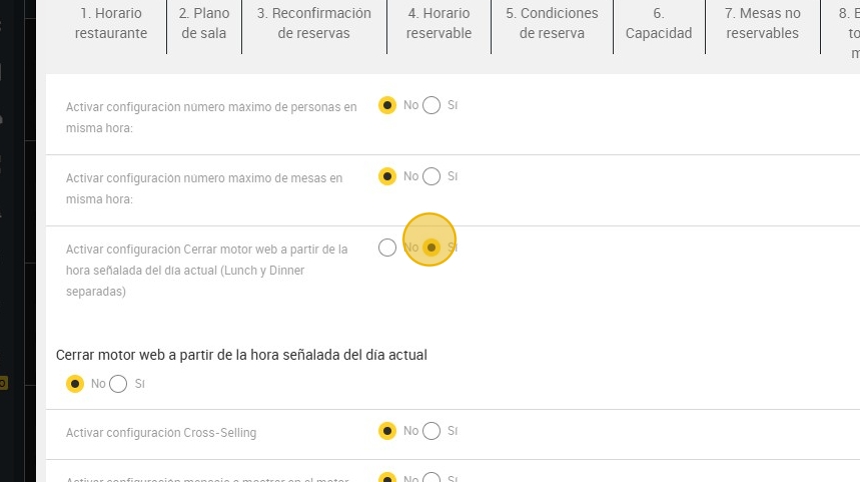Image resolution: width=860 pixels, height=482 pixels.
Task: Set Cerrar motor web Lunch y Dinner to No
Action: coord(388,247)
